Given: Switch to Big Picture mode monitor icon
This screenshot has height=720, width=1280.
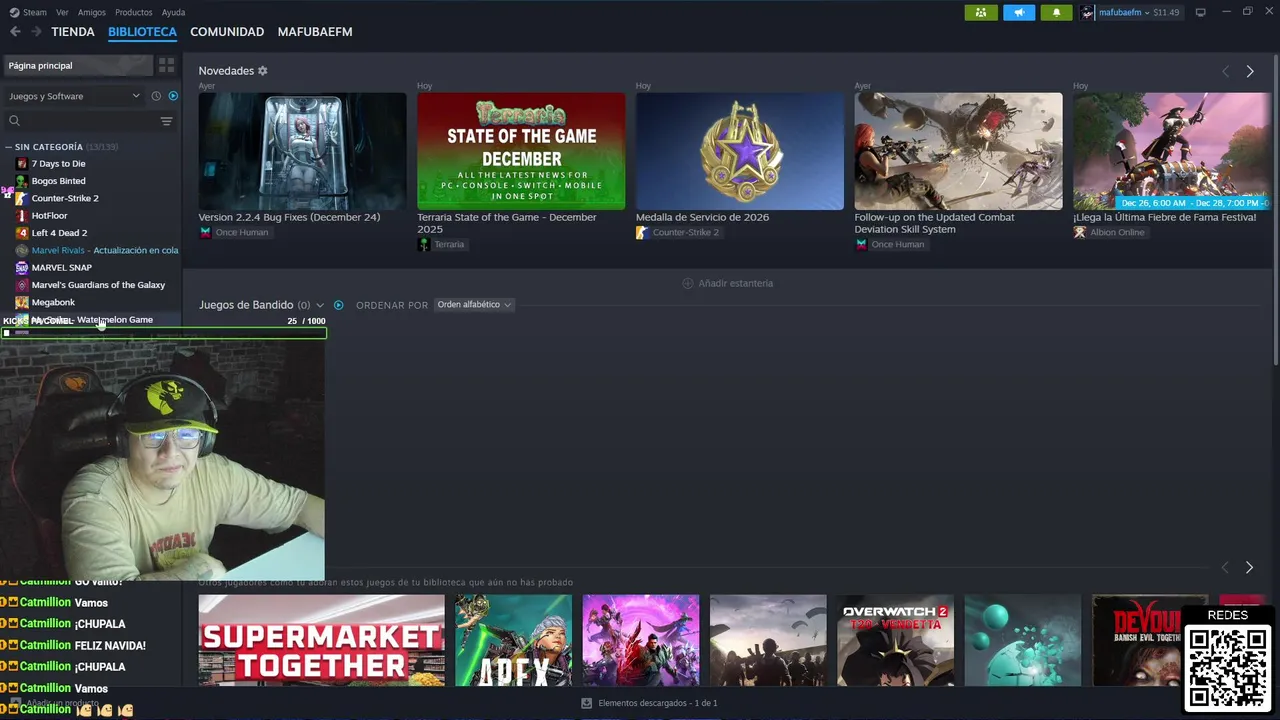Looking at the screenshot, I should click(1201, 12).
